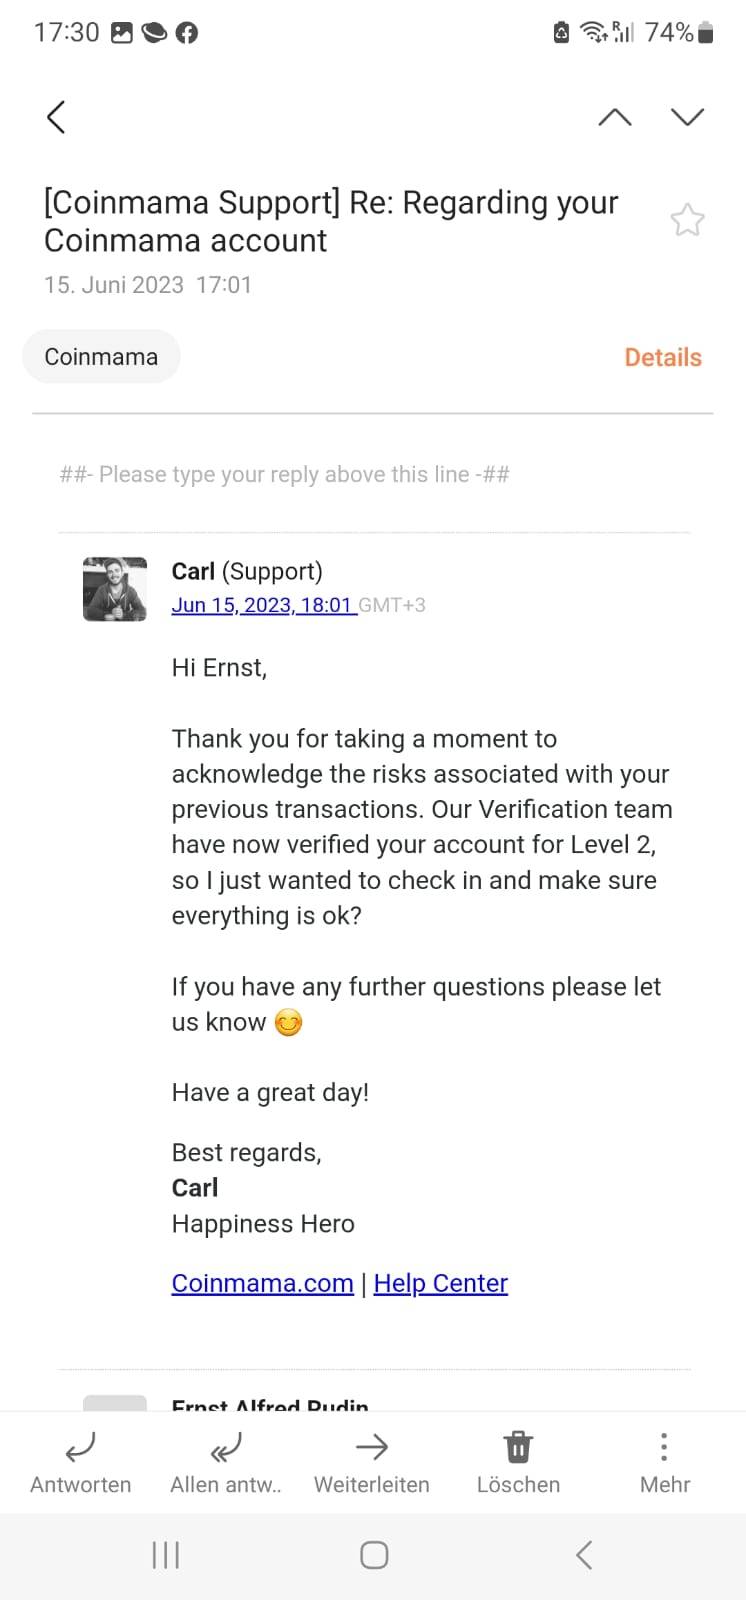Reply to all with Allen antw.
This screenshot has height=1600, width=746.
[x=226, y=1462]
